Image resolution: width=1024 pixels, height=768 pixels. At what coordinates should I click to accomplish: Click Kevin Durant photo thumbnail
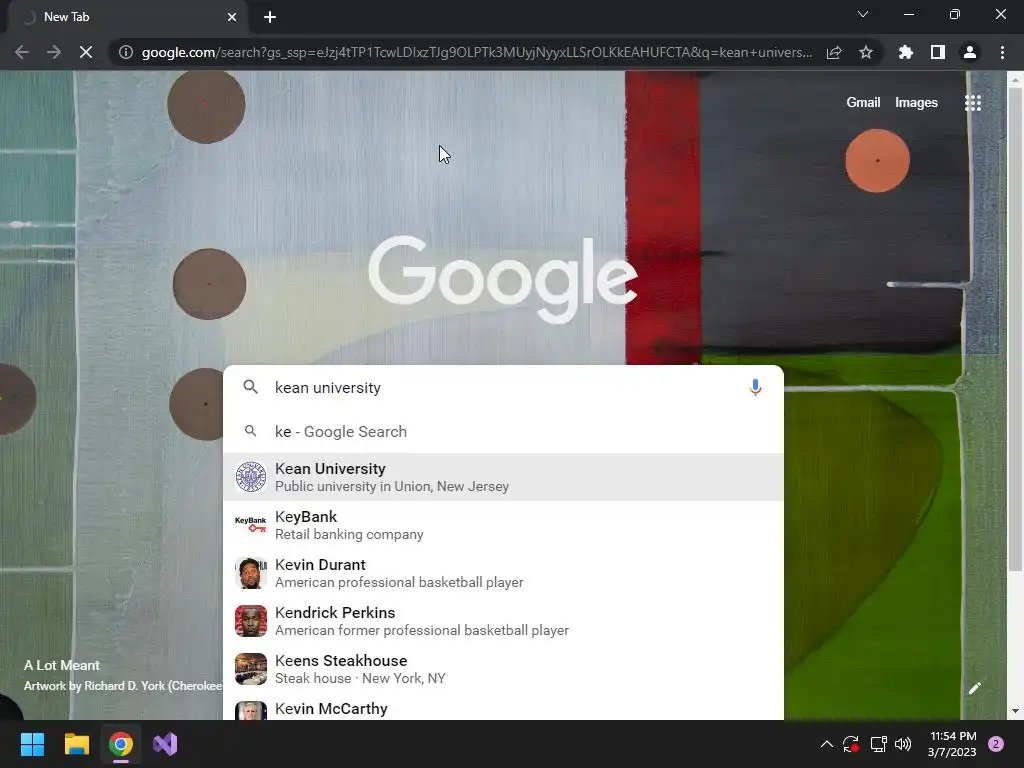coord(251,573)
